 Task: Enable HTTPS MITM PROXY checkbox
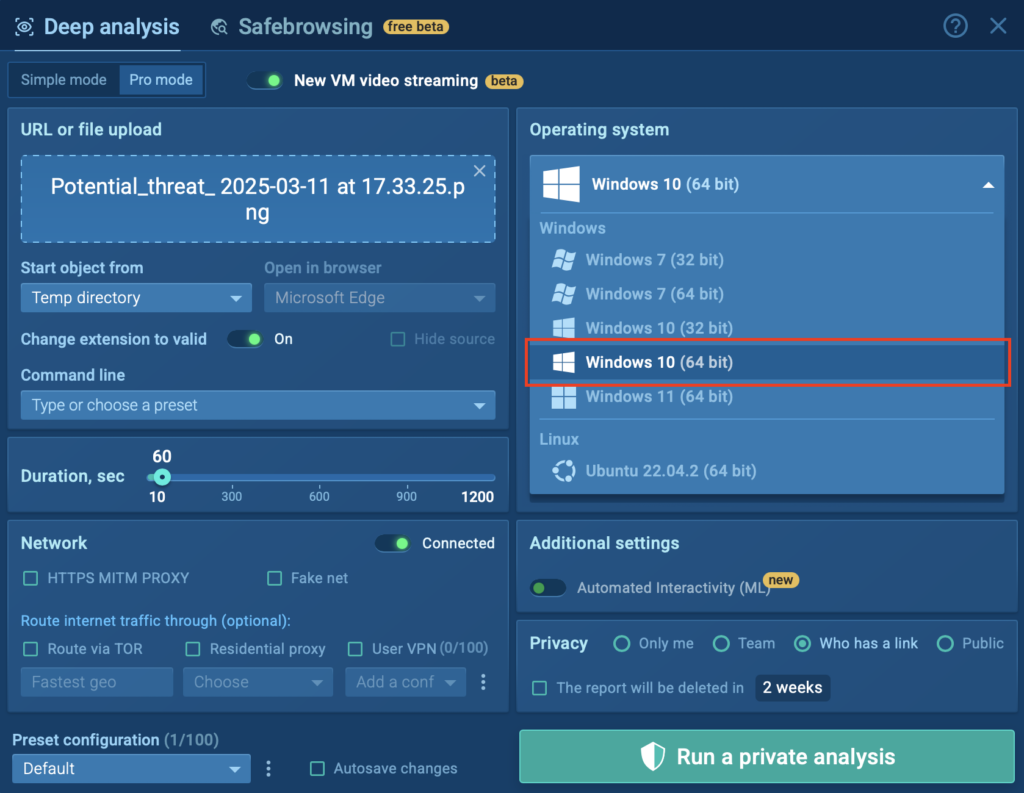31,578
